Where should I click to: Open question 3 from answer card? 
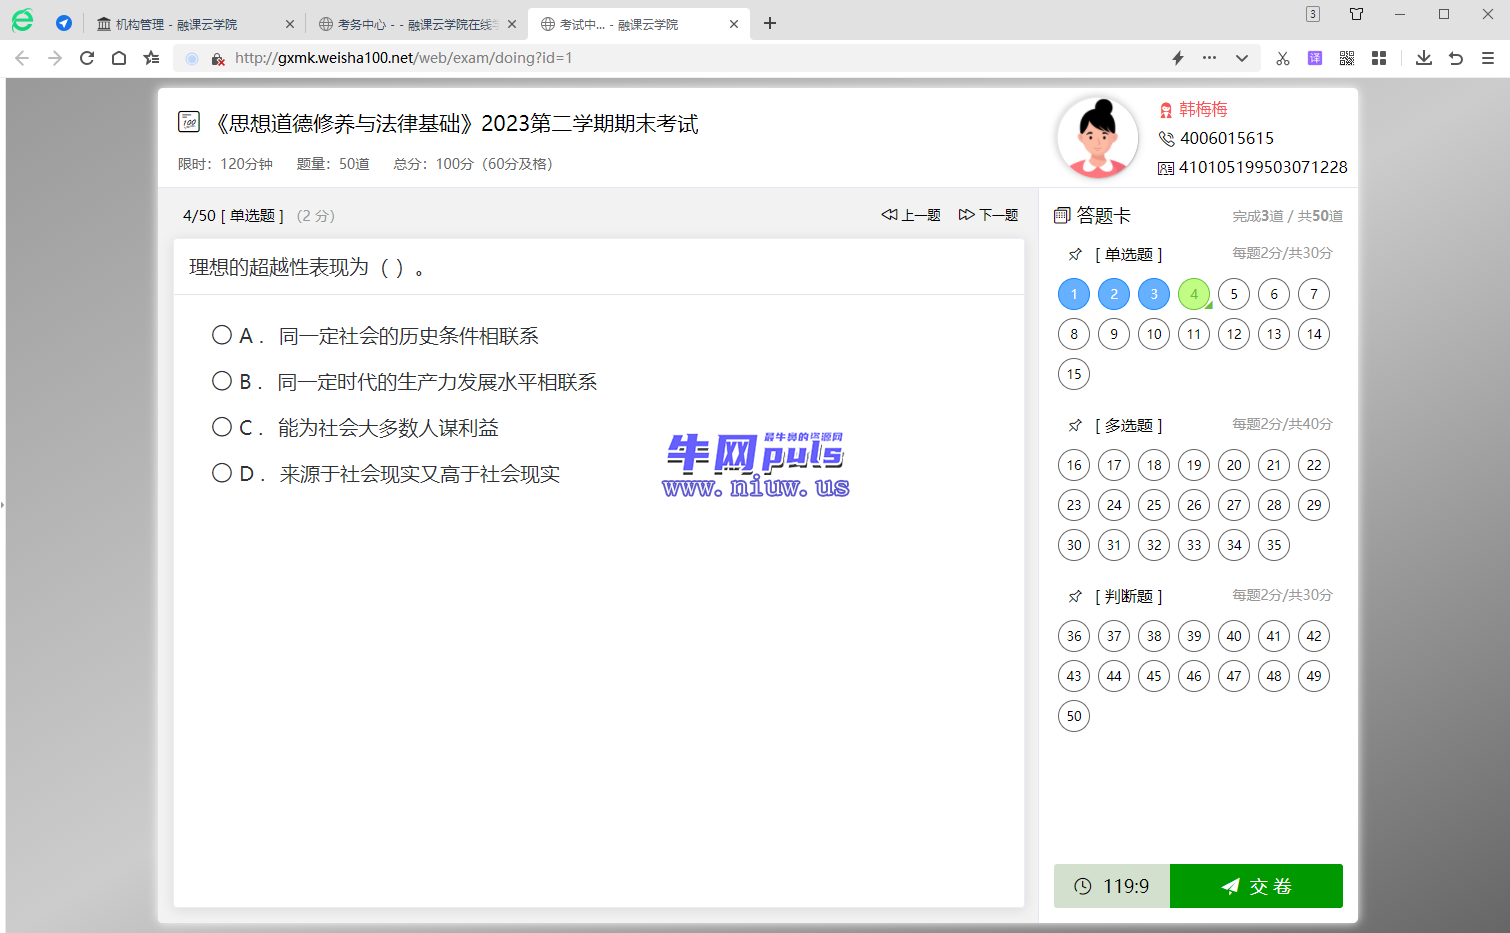click(x=1154, y=294)
